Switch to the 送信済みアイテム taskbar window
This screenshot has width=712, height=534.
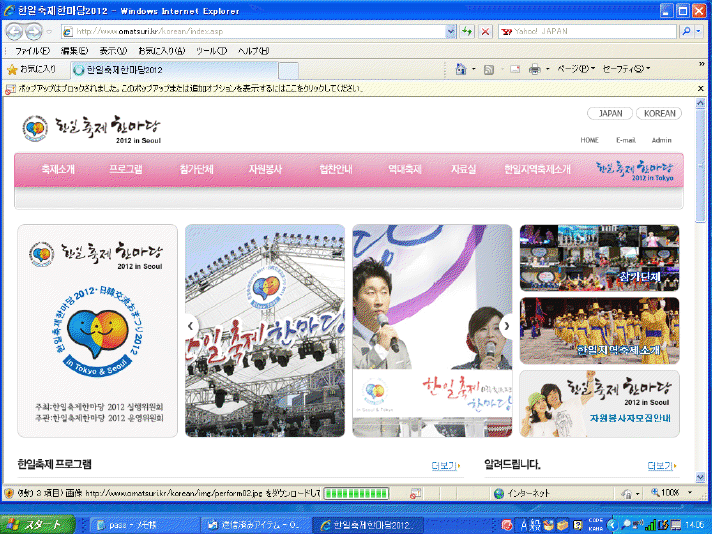point(254,525)
